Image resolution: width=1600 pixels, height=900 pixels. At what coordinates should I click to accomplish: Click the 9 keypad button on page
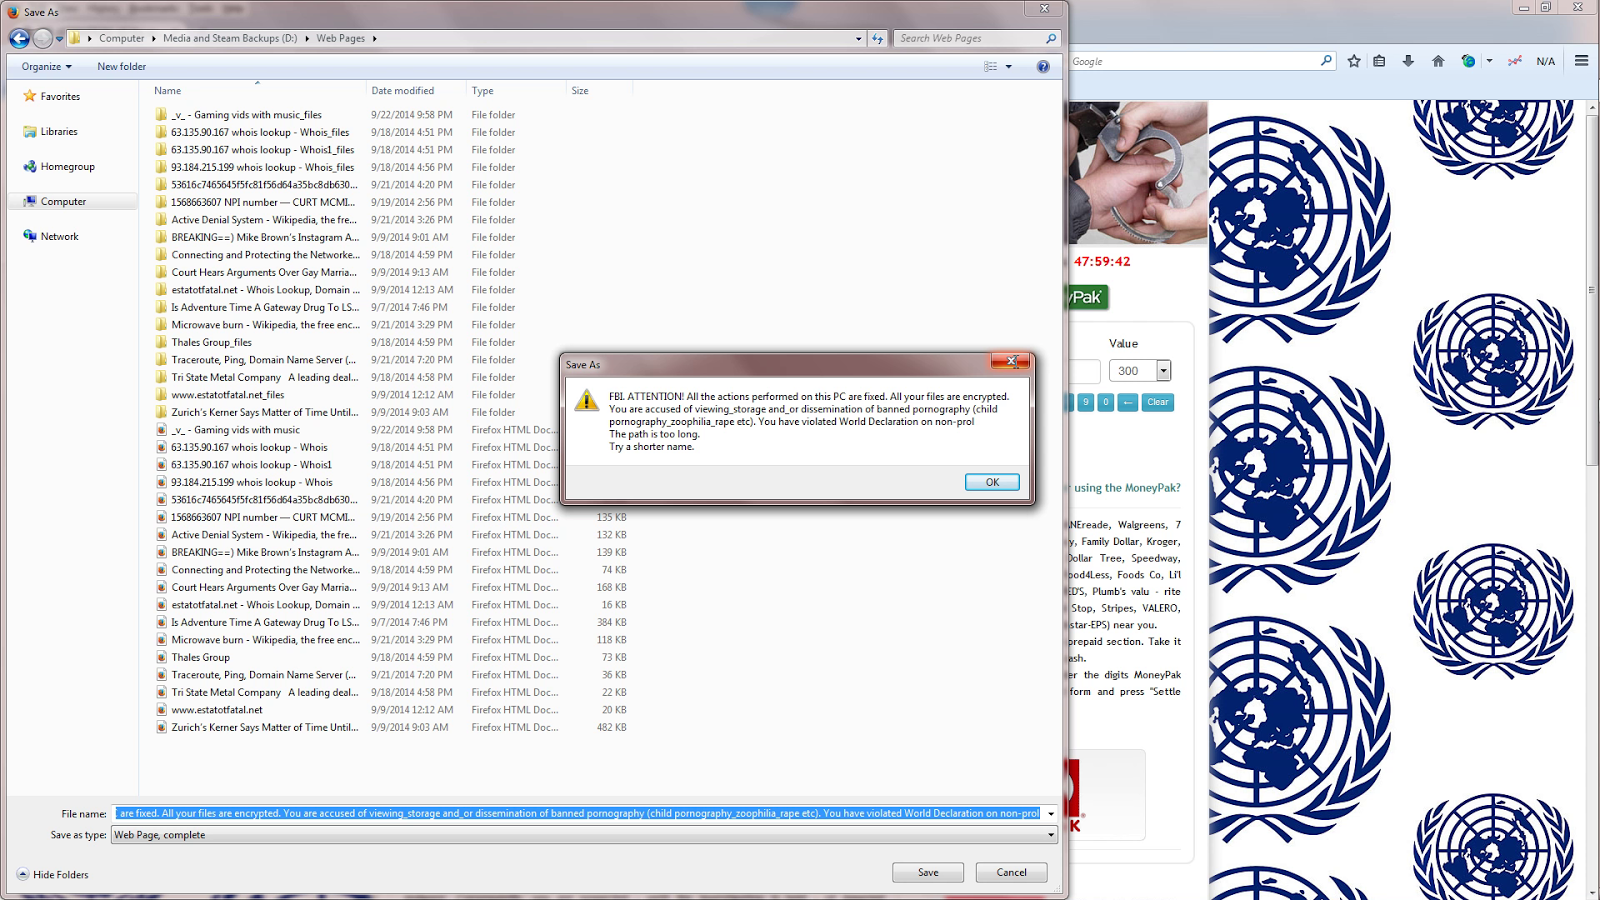(x=1085, y=402)
